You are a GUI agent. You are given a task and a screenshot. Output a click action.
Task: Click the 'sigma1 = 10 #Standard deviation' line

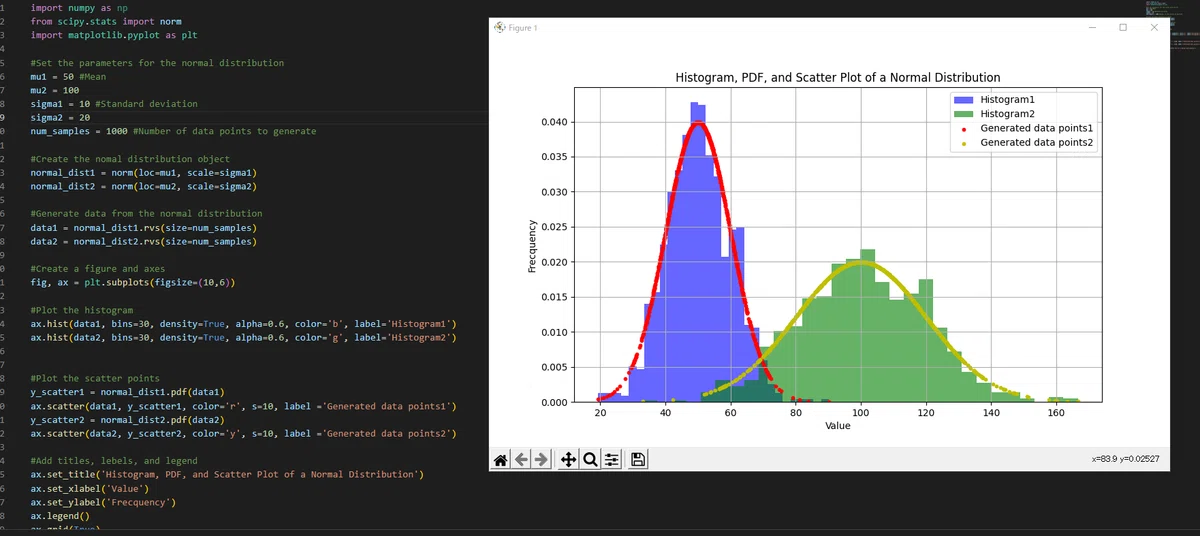click(x=114, y=104)
